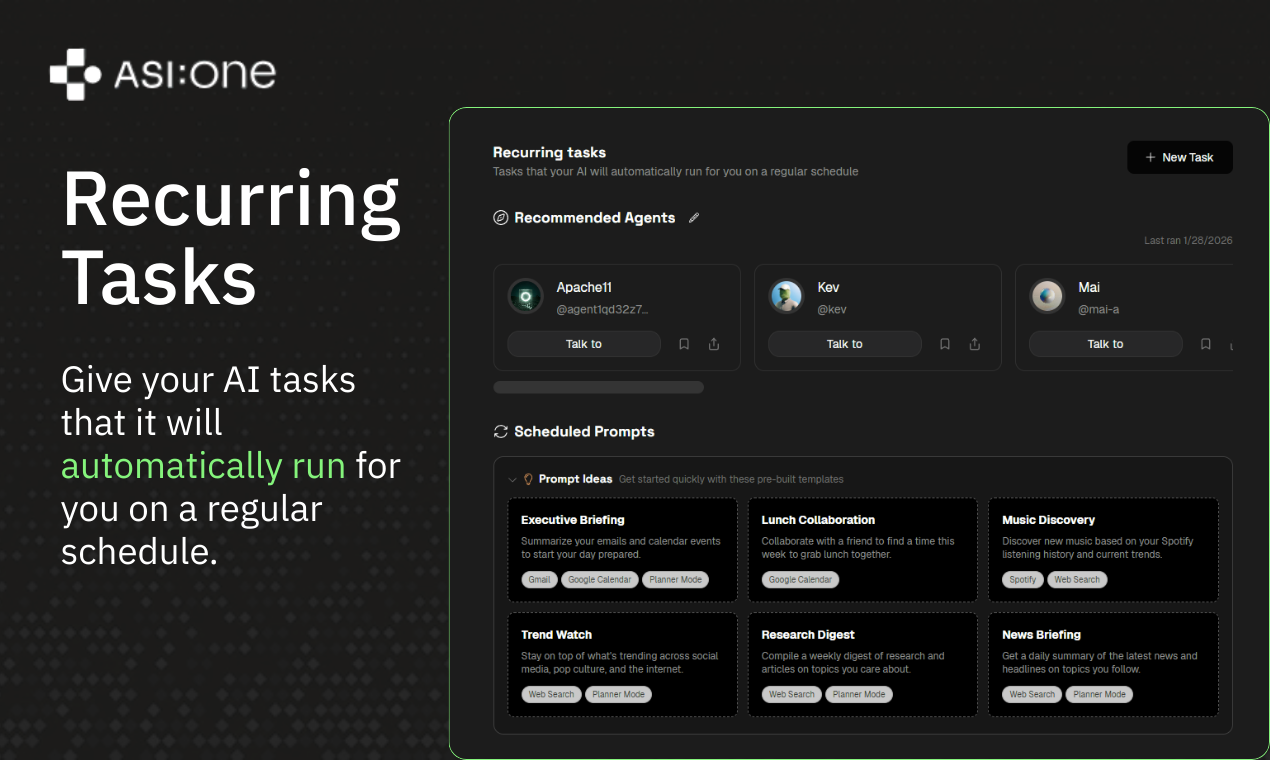The width and height of the screenshot is (1270, 760).
Task: Click Web Search tag in News Briefing
Action: pos(1032,694)
